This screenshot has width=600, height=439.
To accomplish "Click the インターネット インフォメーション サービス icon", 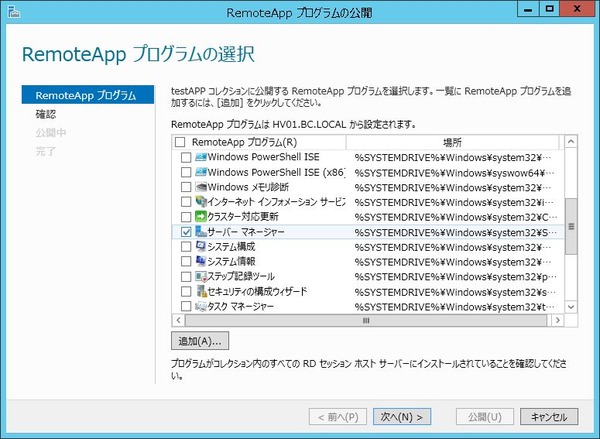I will (x=201, y=201).
